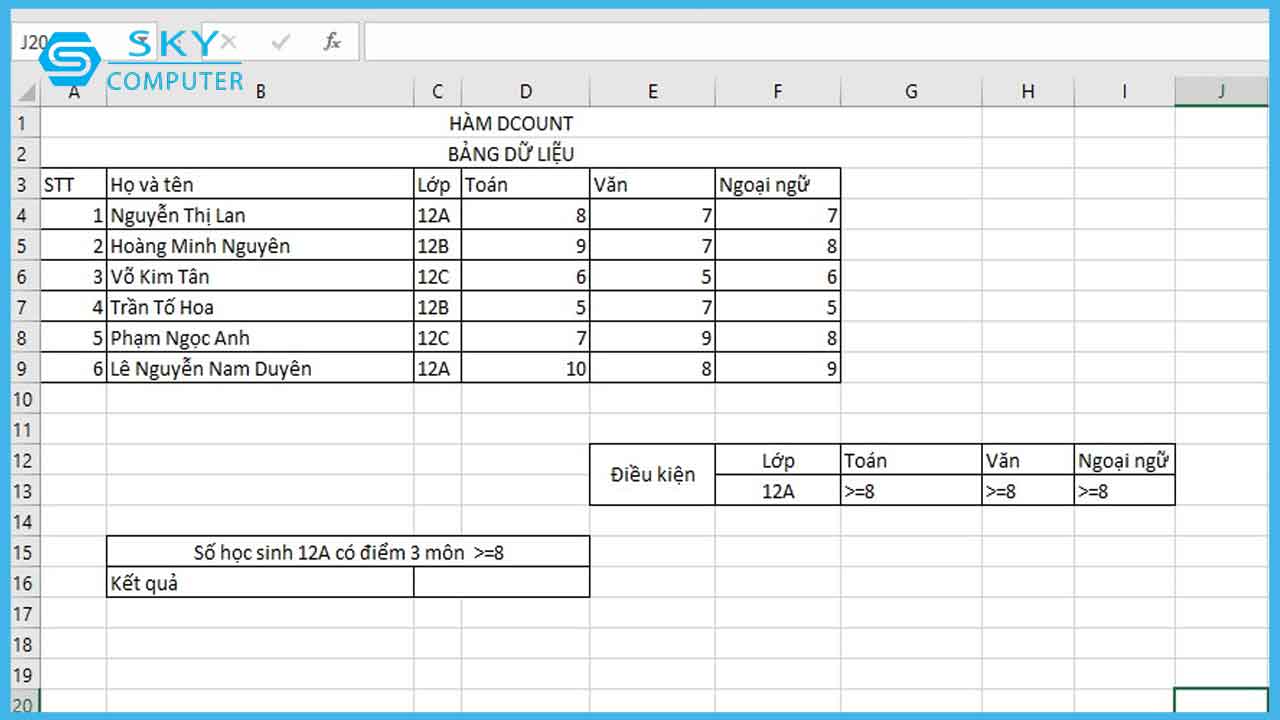The width and height of the screenshot is (1280, 720).
Task: Click the Văn score 9 for Phạm Ngọc Anh
Action: [x=653, y=338]
